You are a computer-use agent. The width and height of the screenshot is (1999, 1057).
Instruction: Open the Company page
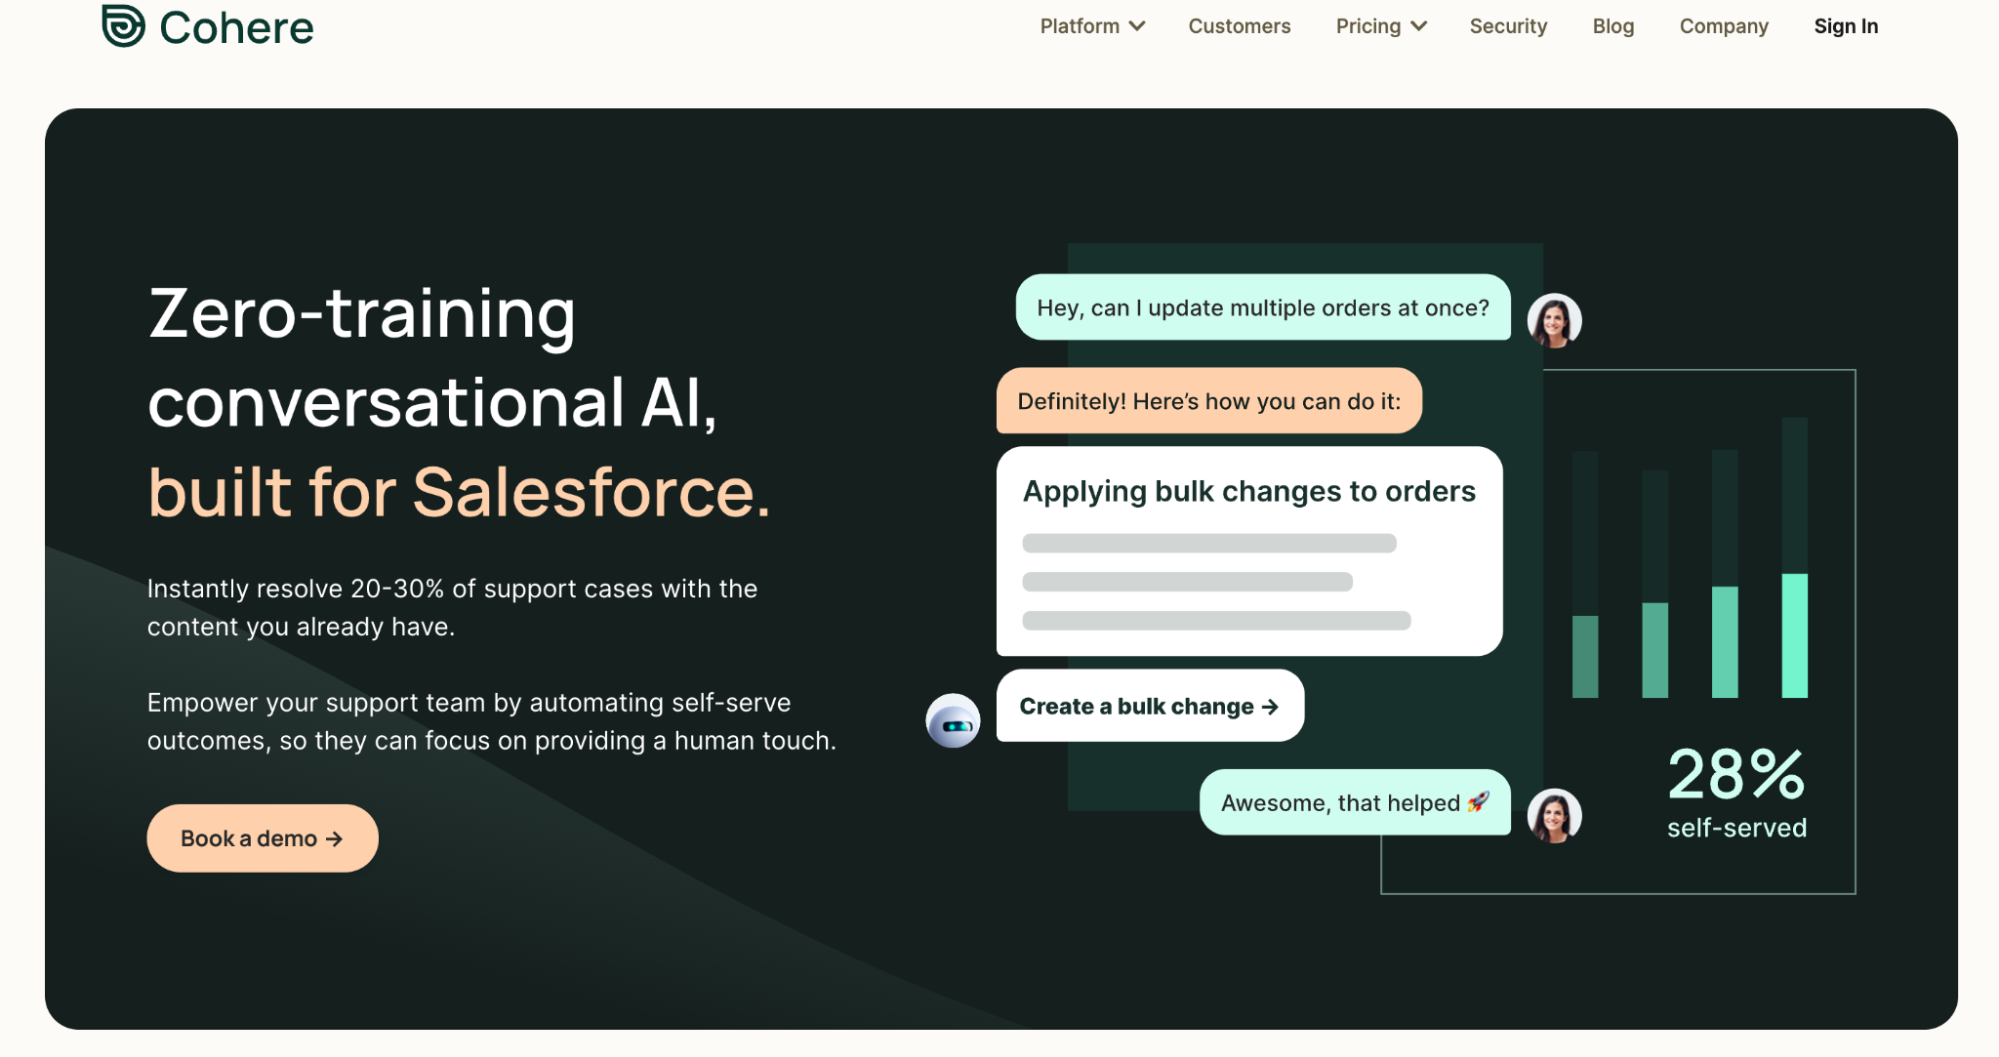[1724, 26]
